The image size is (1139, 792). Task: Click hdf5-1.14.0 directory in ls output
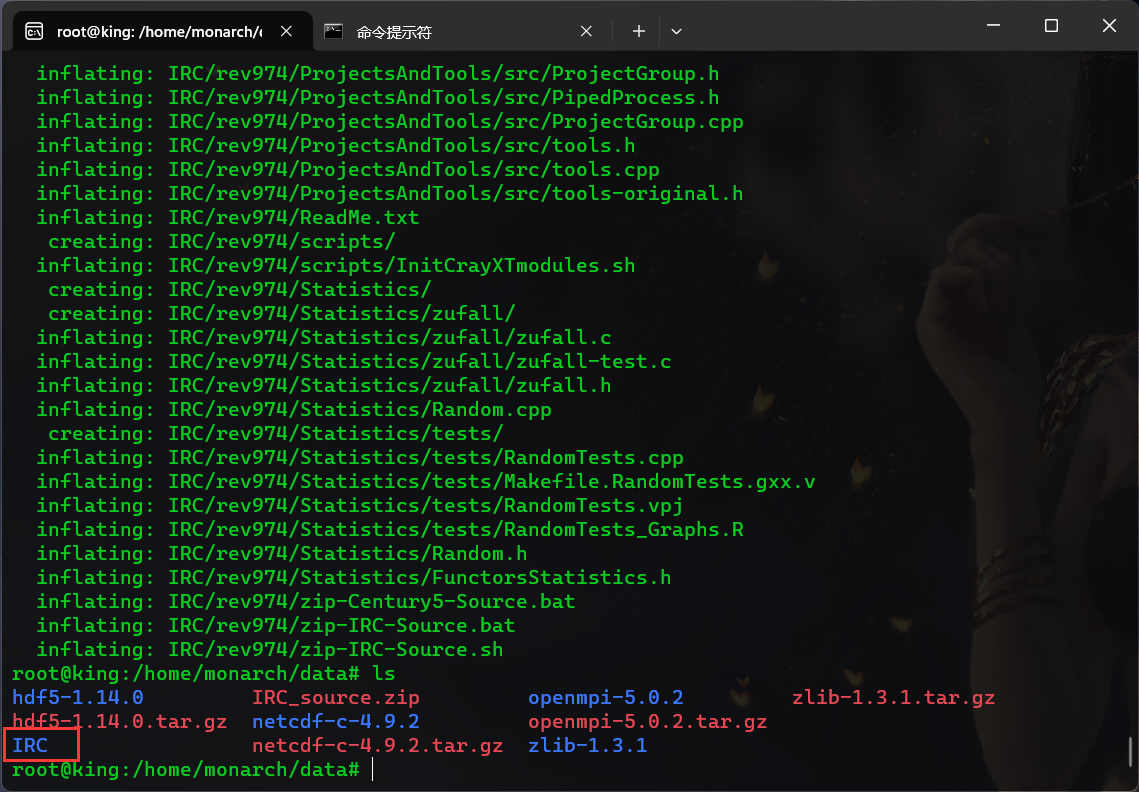tap(78, 698)
